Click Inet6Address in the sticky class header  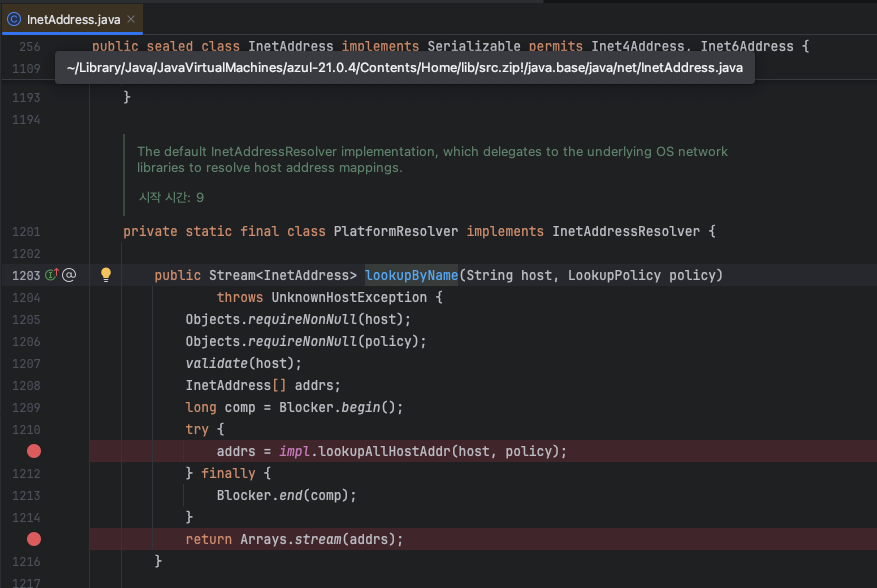[747, 46]
